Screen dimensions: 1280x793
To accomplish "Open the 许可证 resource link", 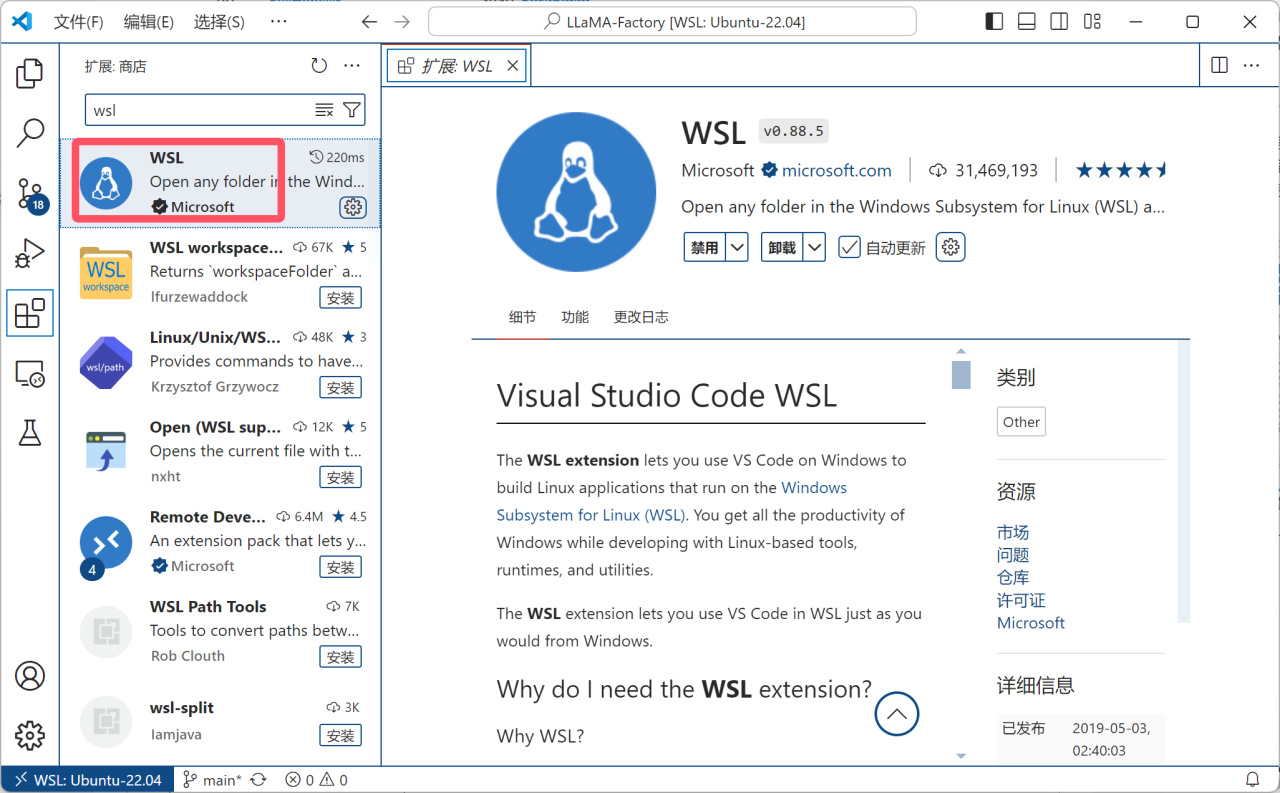I will pyautogui.click(x=1021, y=600).
